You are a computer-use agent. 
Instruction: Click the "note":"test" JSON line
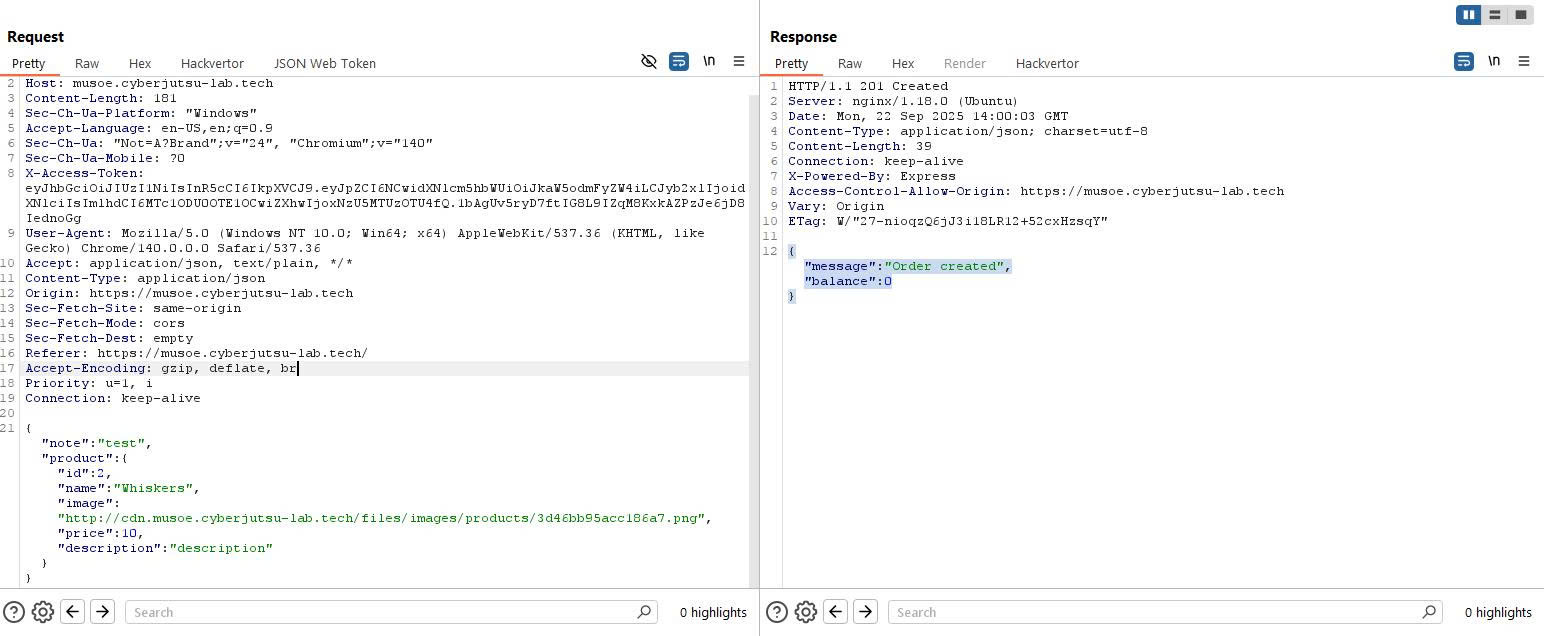(x=97, y=443)
